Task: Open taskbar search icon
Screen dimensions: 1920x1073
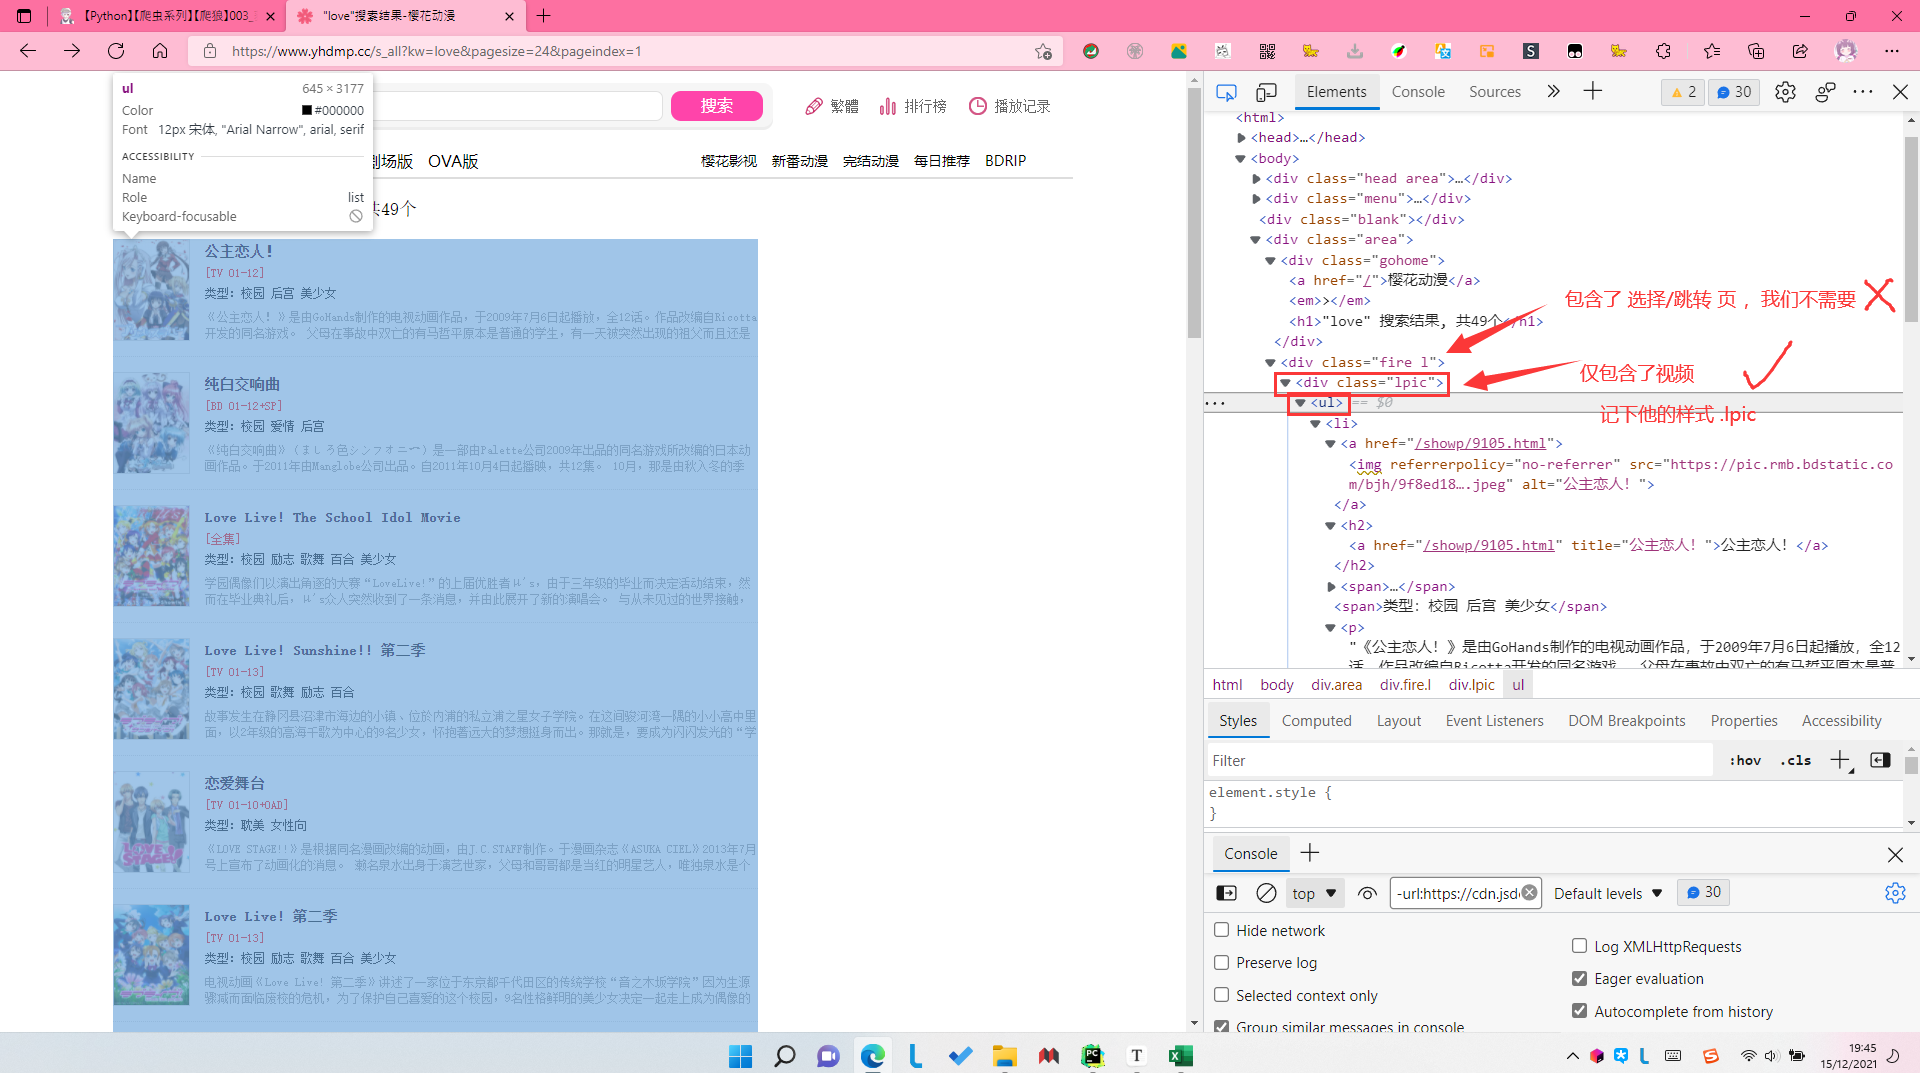Action: tap(785, 1056)
